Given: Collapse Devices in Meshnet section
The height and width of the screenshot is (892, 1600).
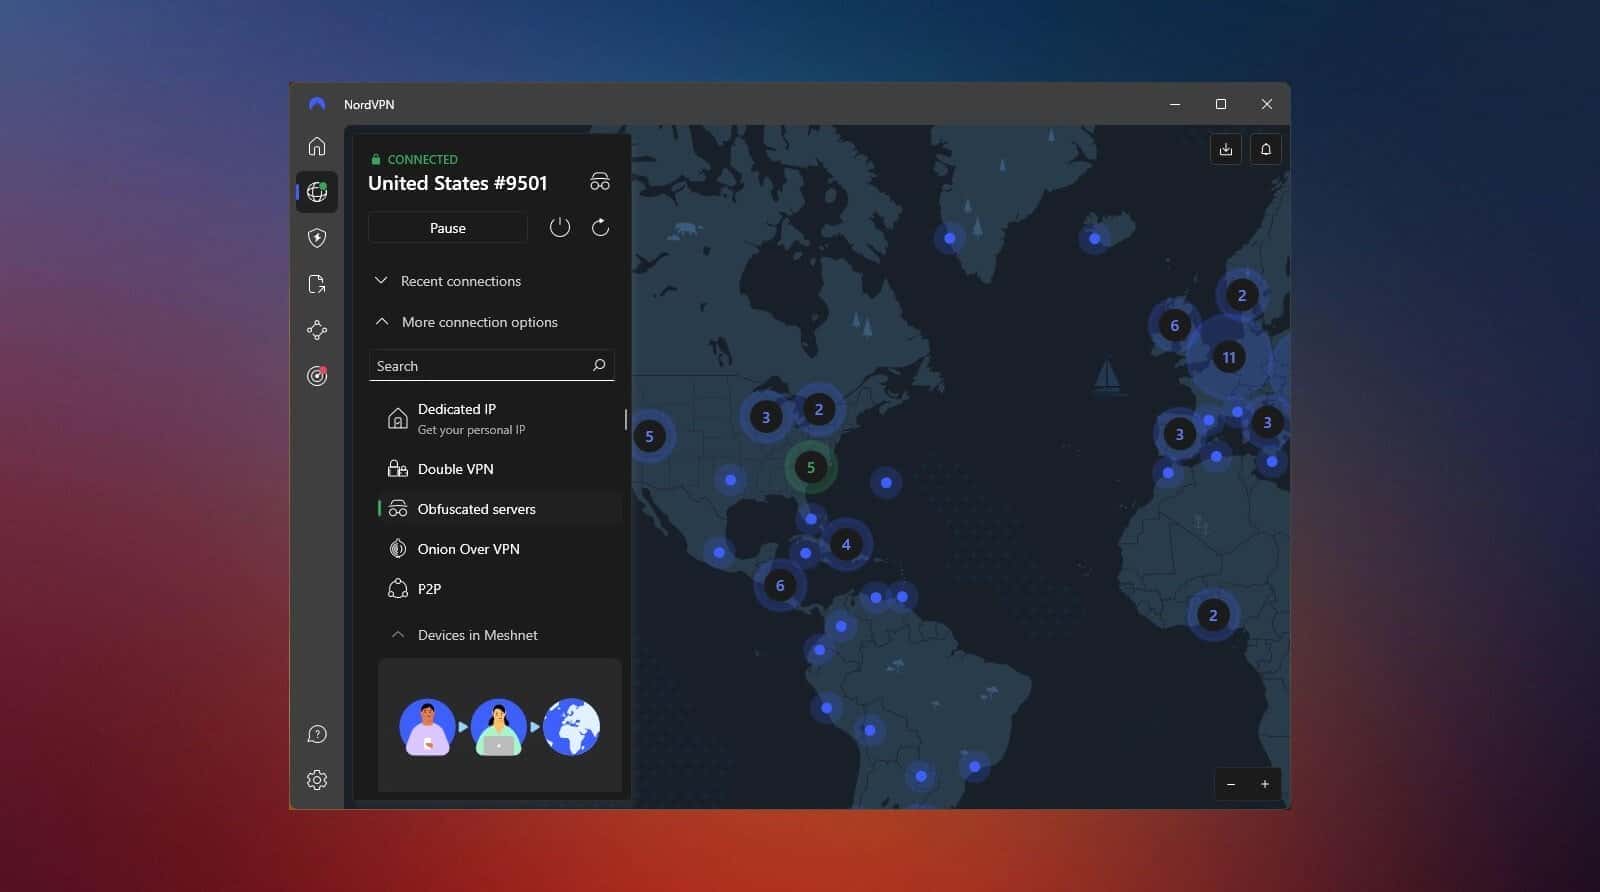Looking at the screenshot, I should [x=467, y=635].
